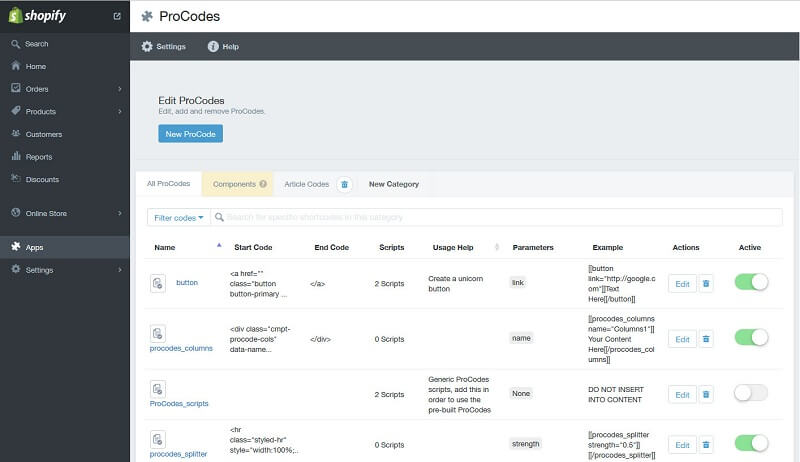This screenshot has height=462, width=800.
Task: Expand the sidebar Settings submenu chevron
Action: click(x=120, y=270)
